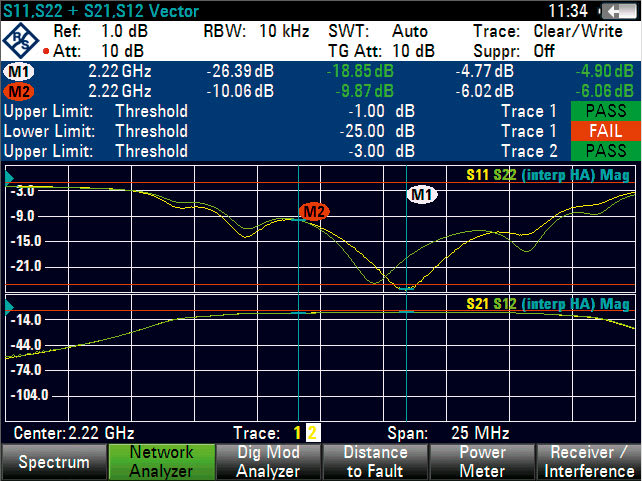This screenshot has height=481, width=642.
Task: Click the M1 value -26.39 dB
Action: 240,71
